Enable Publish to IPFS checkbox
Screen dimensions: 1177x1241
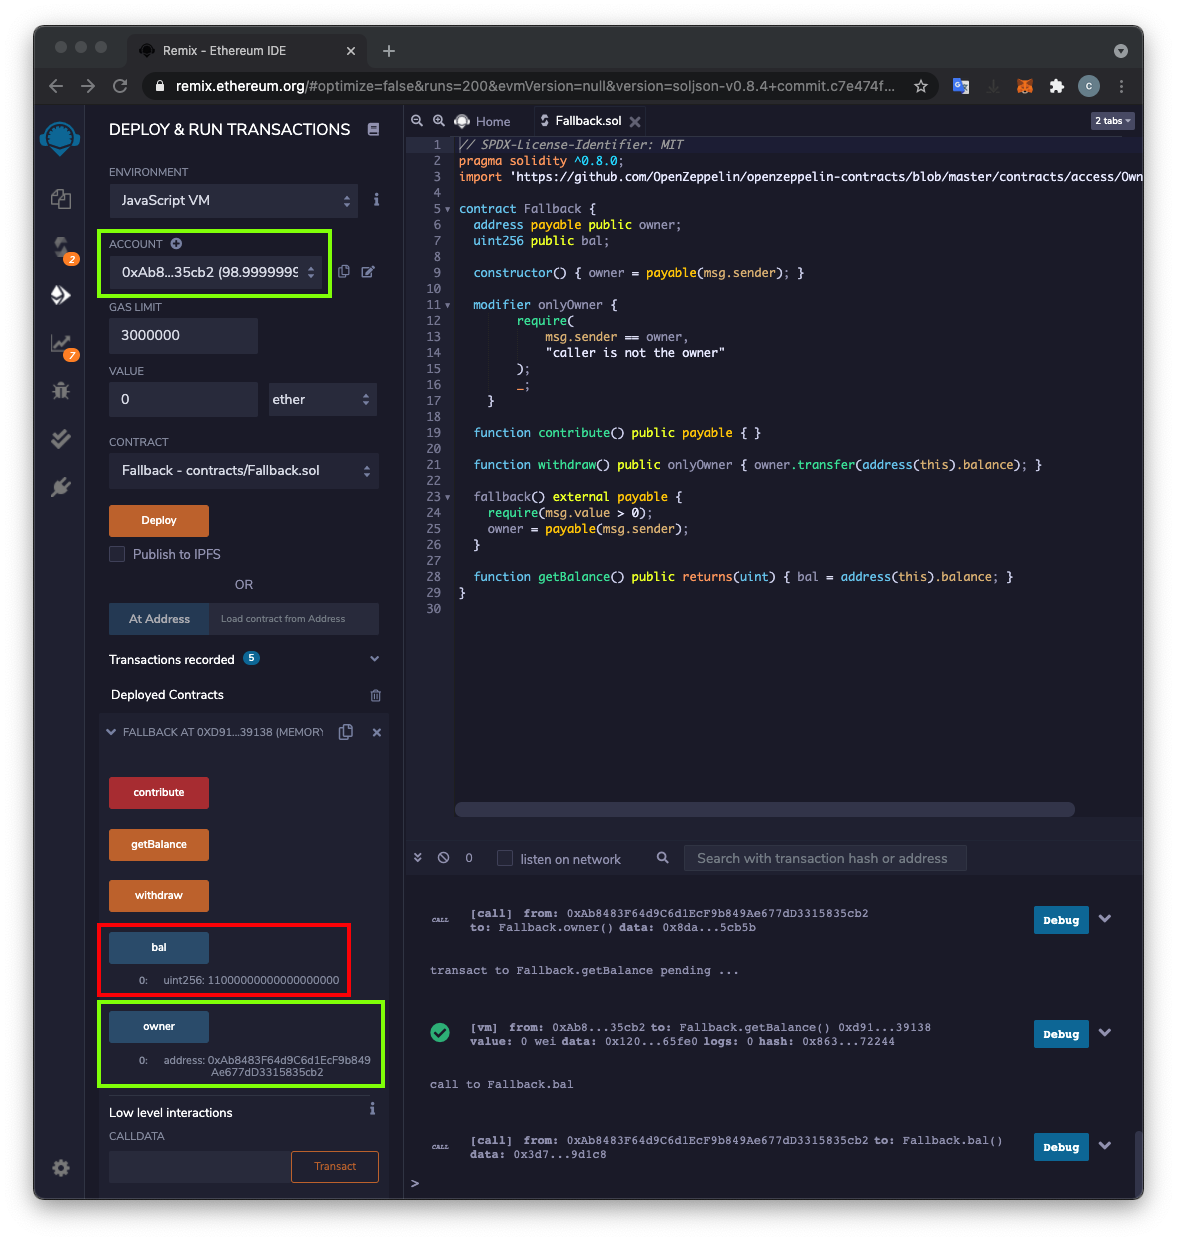pos(117,554)
